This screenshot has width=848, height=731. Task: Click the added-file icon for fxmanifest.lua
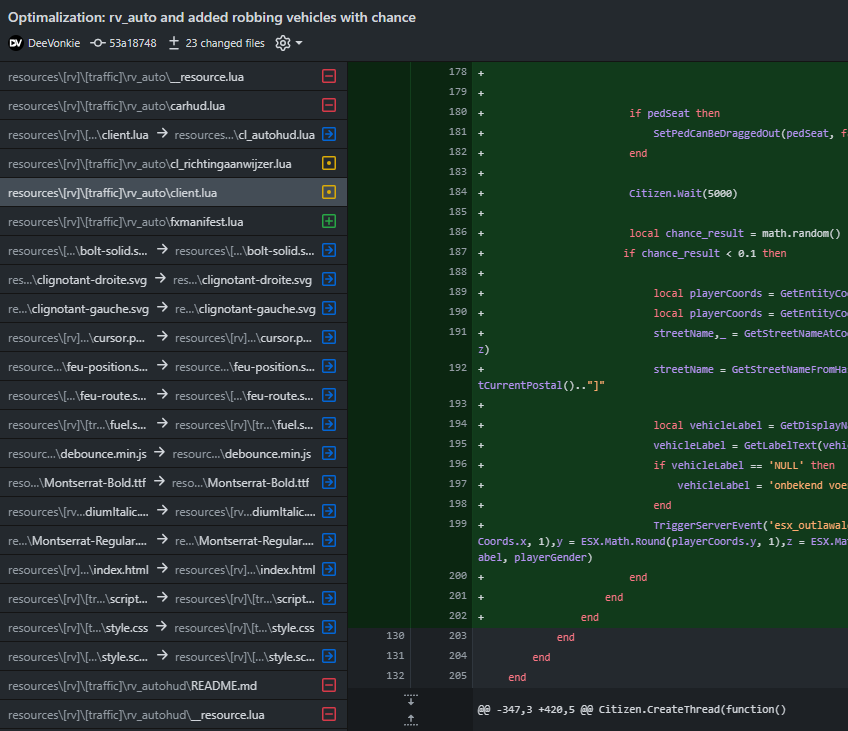(328, 221)
